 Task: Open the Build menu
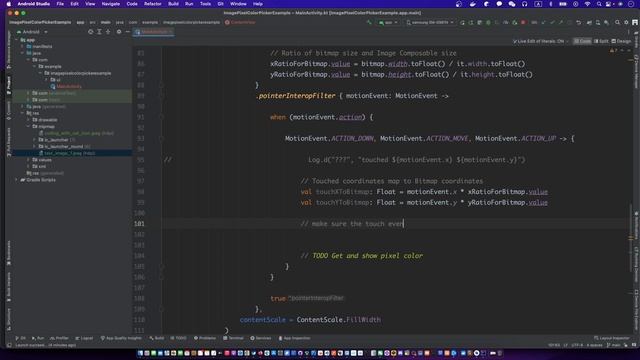click(x=173, y=4)
